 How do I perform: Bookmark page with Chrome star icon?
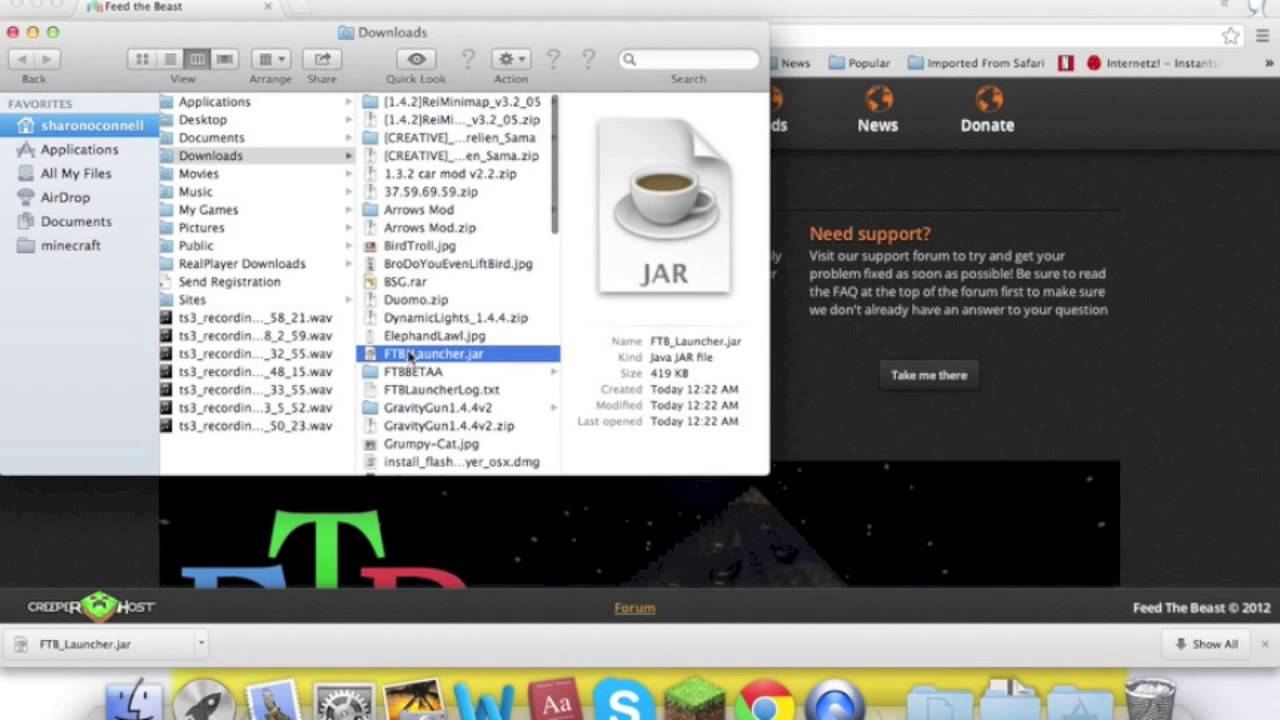pyautogui.click(x=1231, y=36)
